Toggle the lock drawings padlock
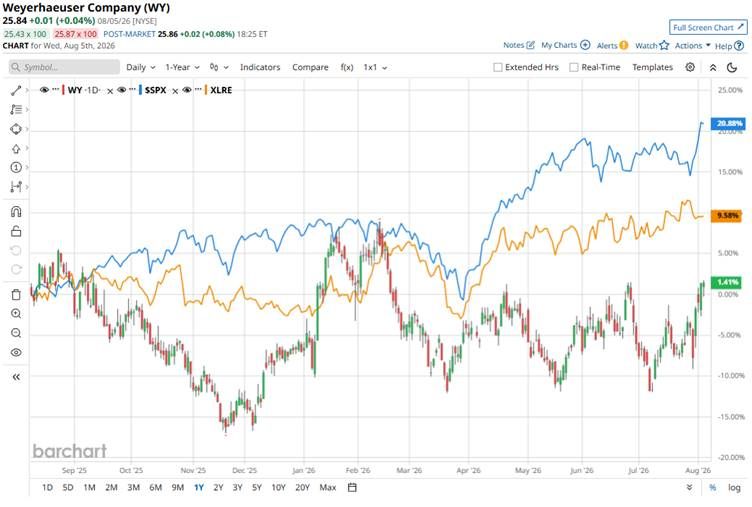The height and width of the screenshot is (507, 752). [16, 231]
